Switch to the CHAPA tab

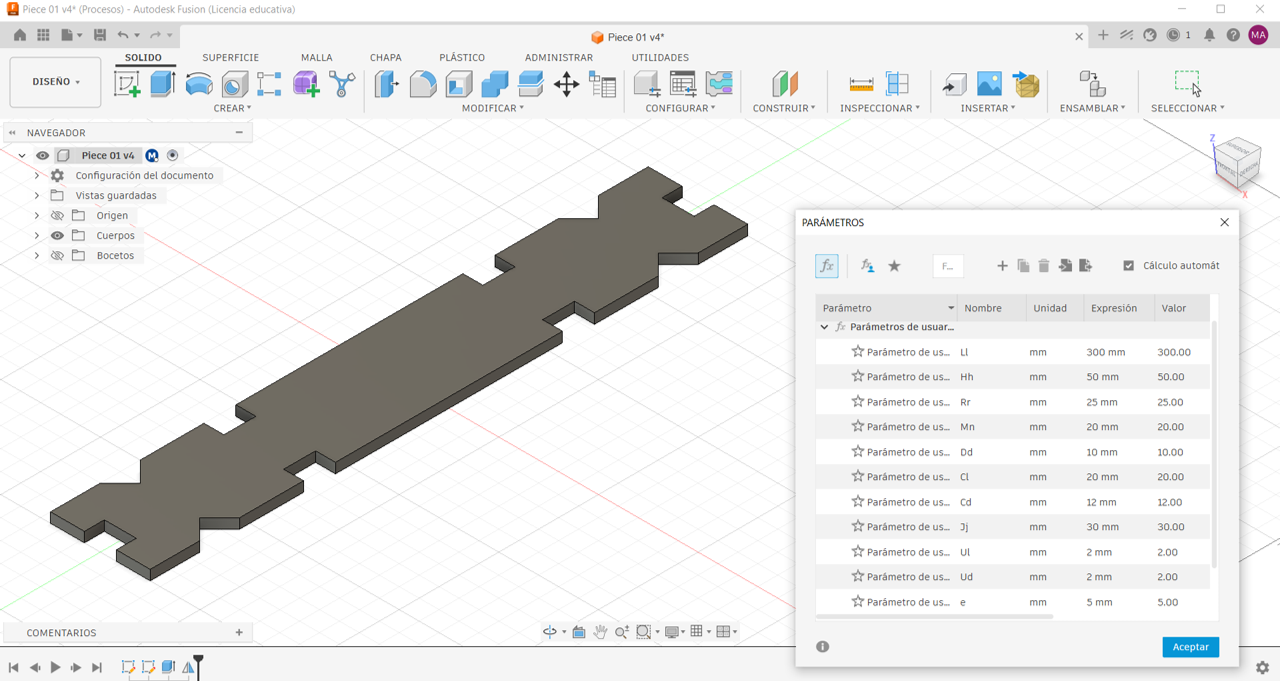(386, 58)
